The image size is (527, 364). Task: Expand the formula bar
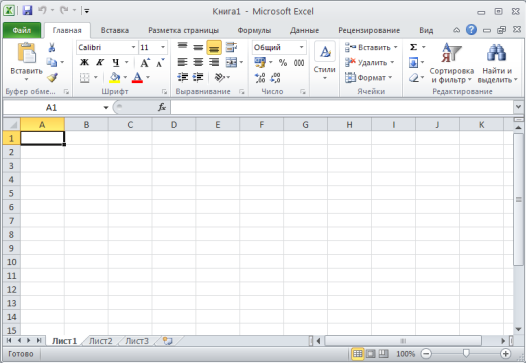pos(518,107)
